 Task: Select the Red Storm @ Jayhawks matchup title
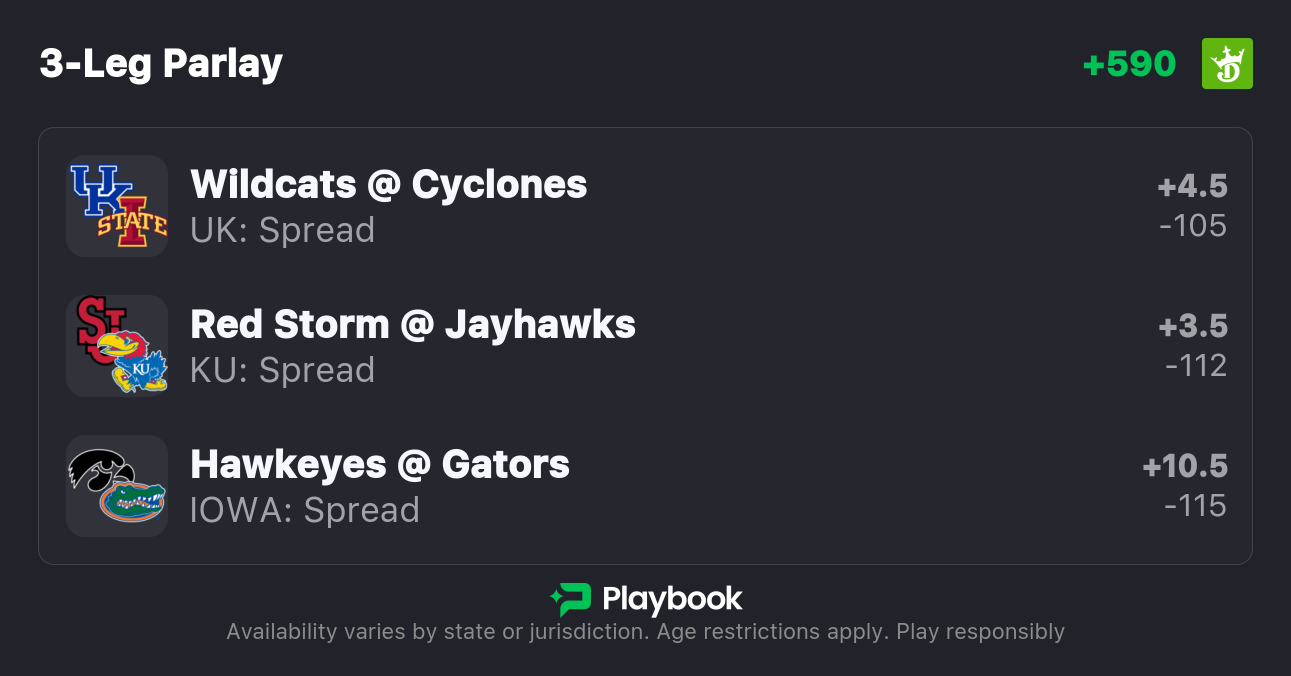(413, 324)
